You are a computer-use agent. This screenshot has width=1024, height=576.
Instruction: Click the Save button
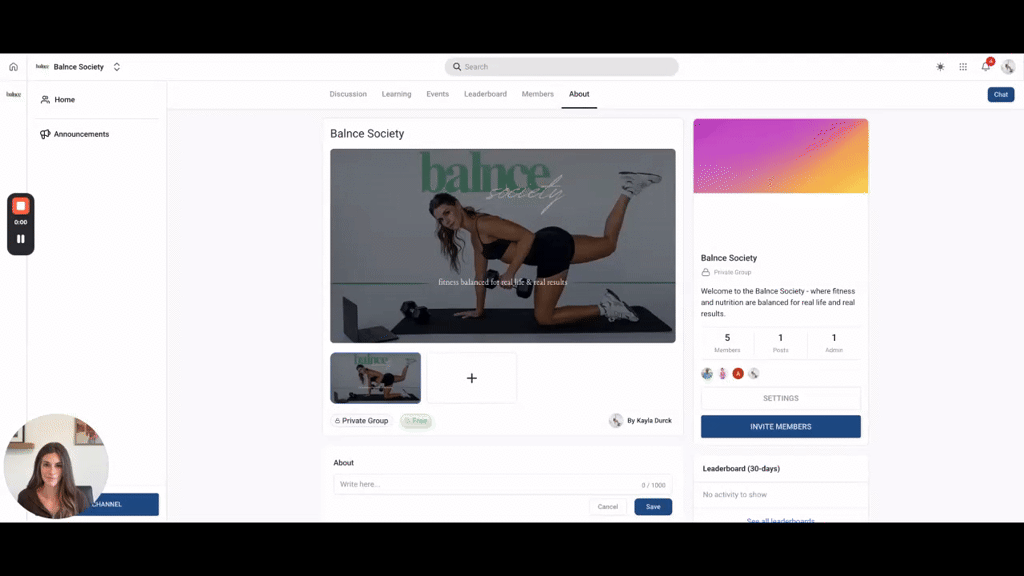(653, 507)
